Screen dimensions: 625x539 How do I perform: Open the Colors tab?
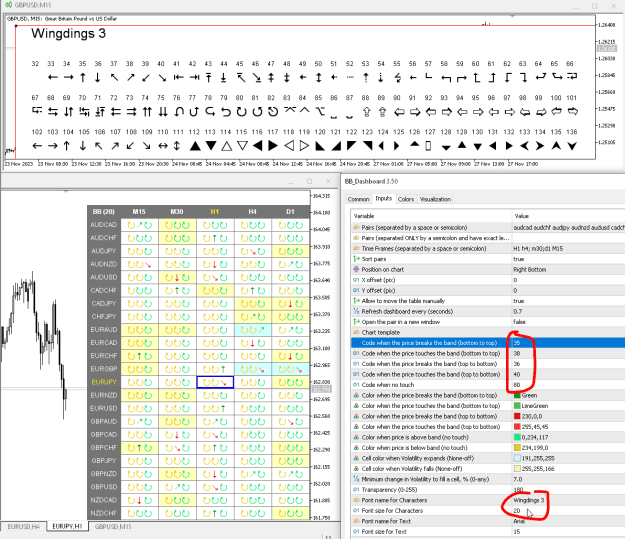click(x=406, y=199)
